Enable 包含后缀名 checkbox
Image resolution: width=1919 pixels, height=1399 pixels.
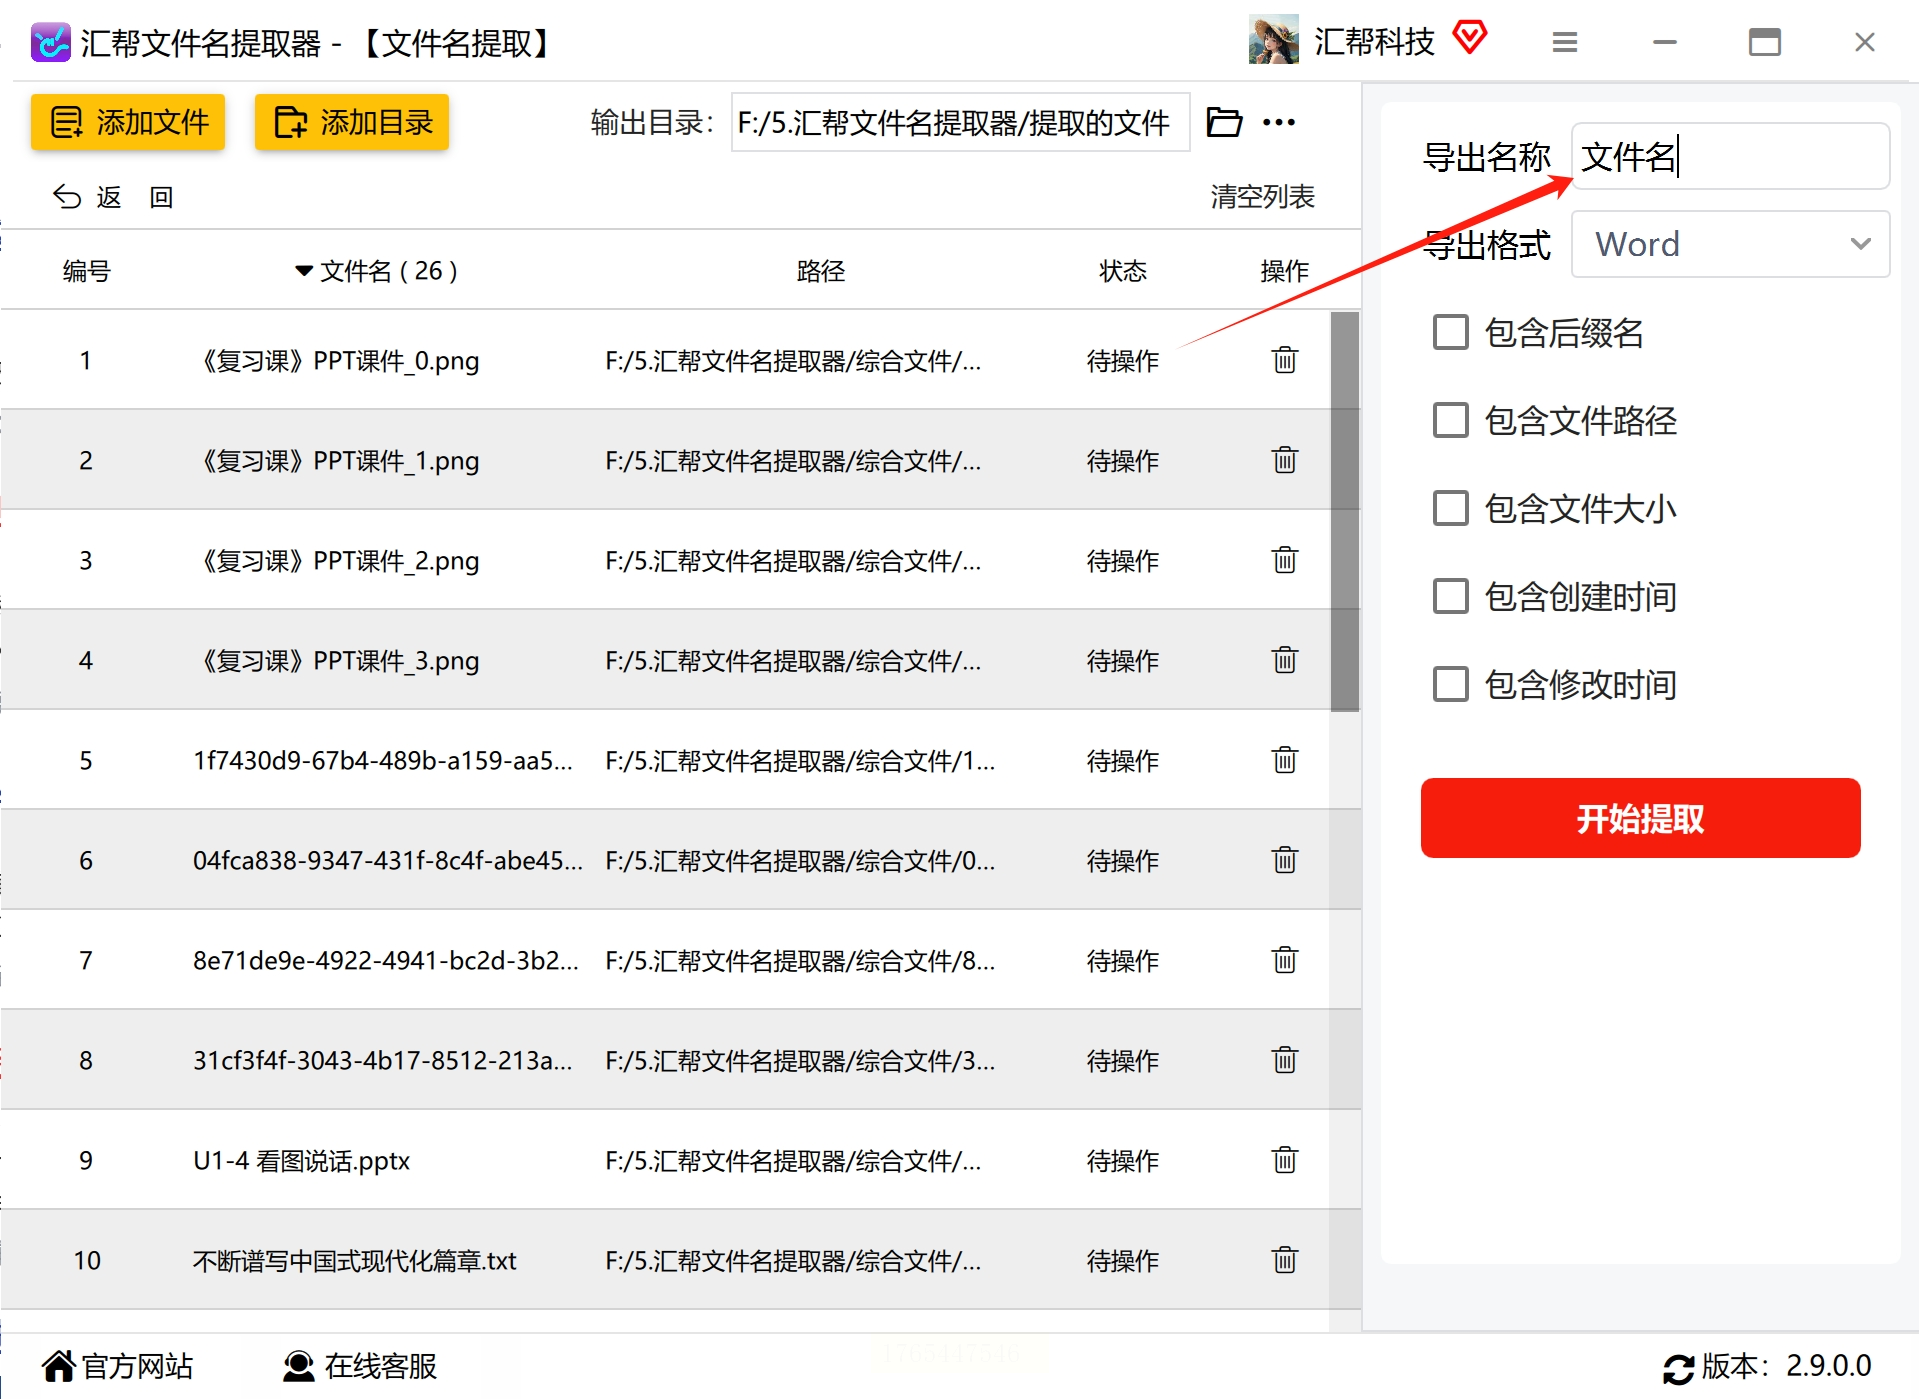tap(1451, 332)
